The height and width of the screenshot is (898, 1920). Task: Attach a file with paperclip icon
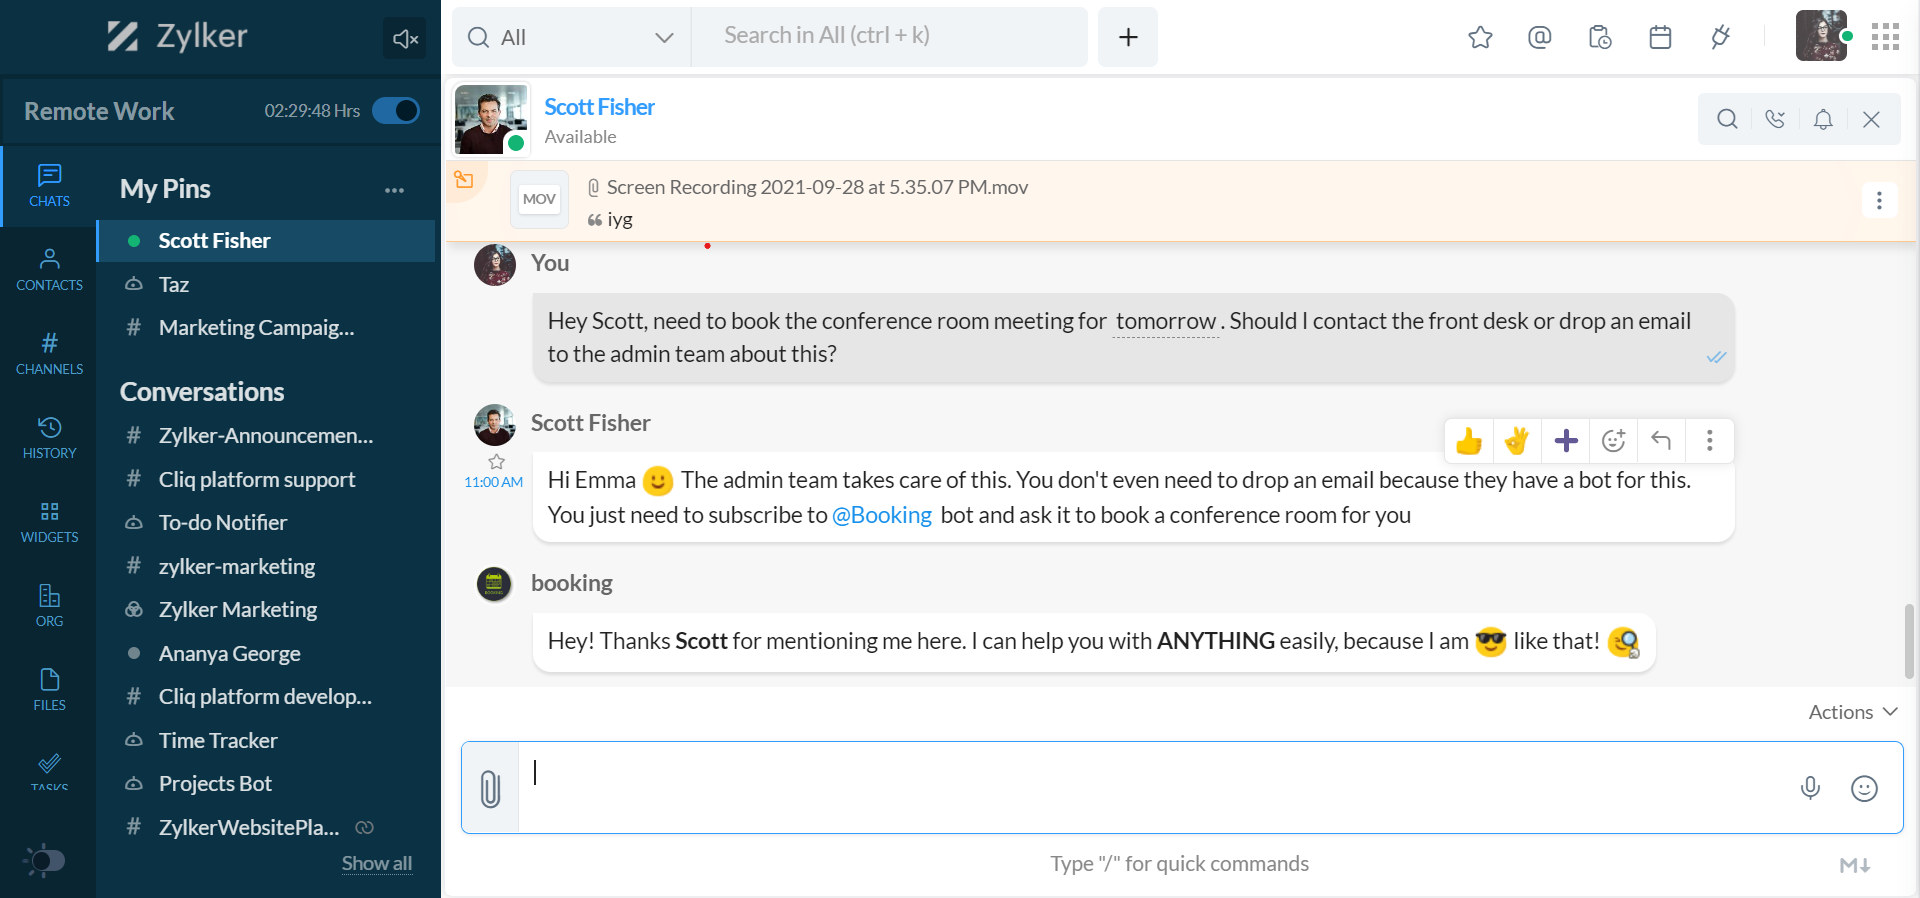click(490, 788)
